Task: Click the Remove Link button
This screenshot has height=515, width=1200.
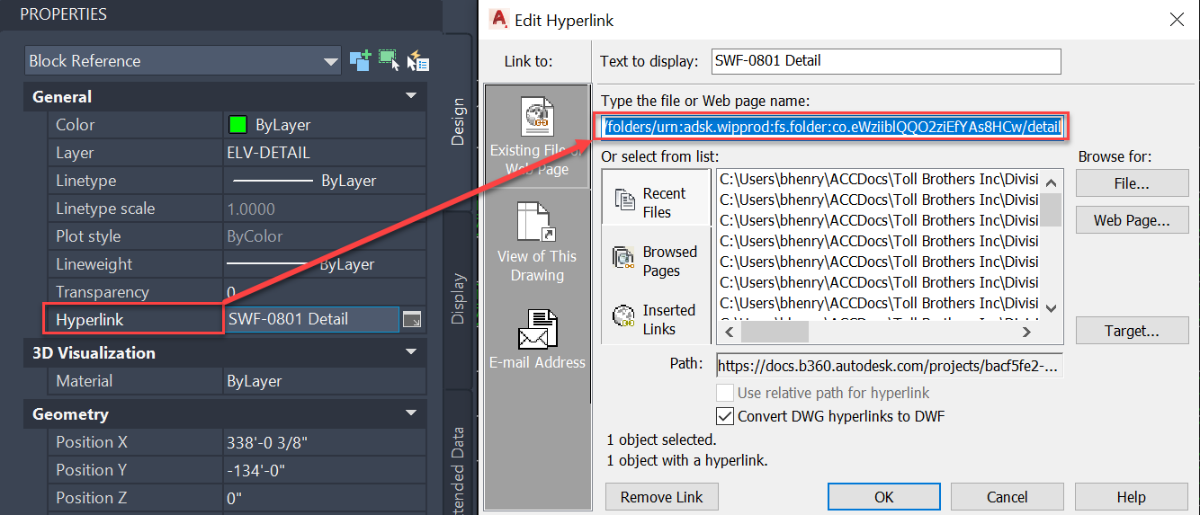Action: tap(661, 497)
